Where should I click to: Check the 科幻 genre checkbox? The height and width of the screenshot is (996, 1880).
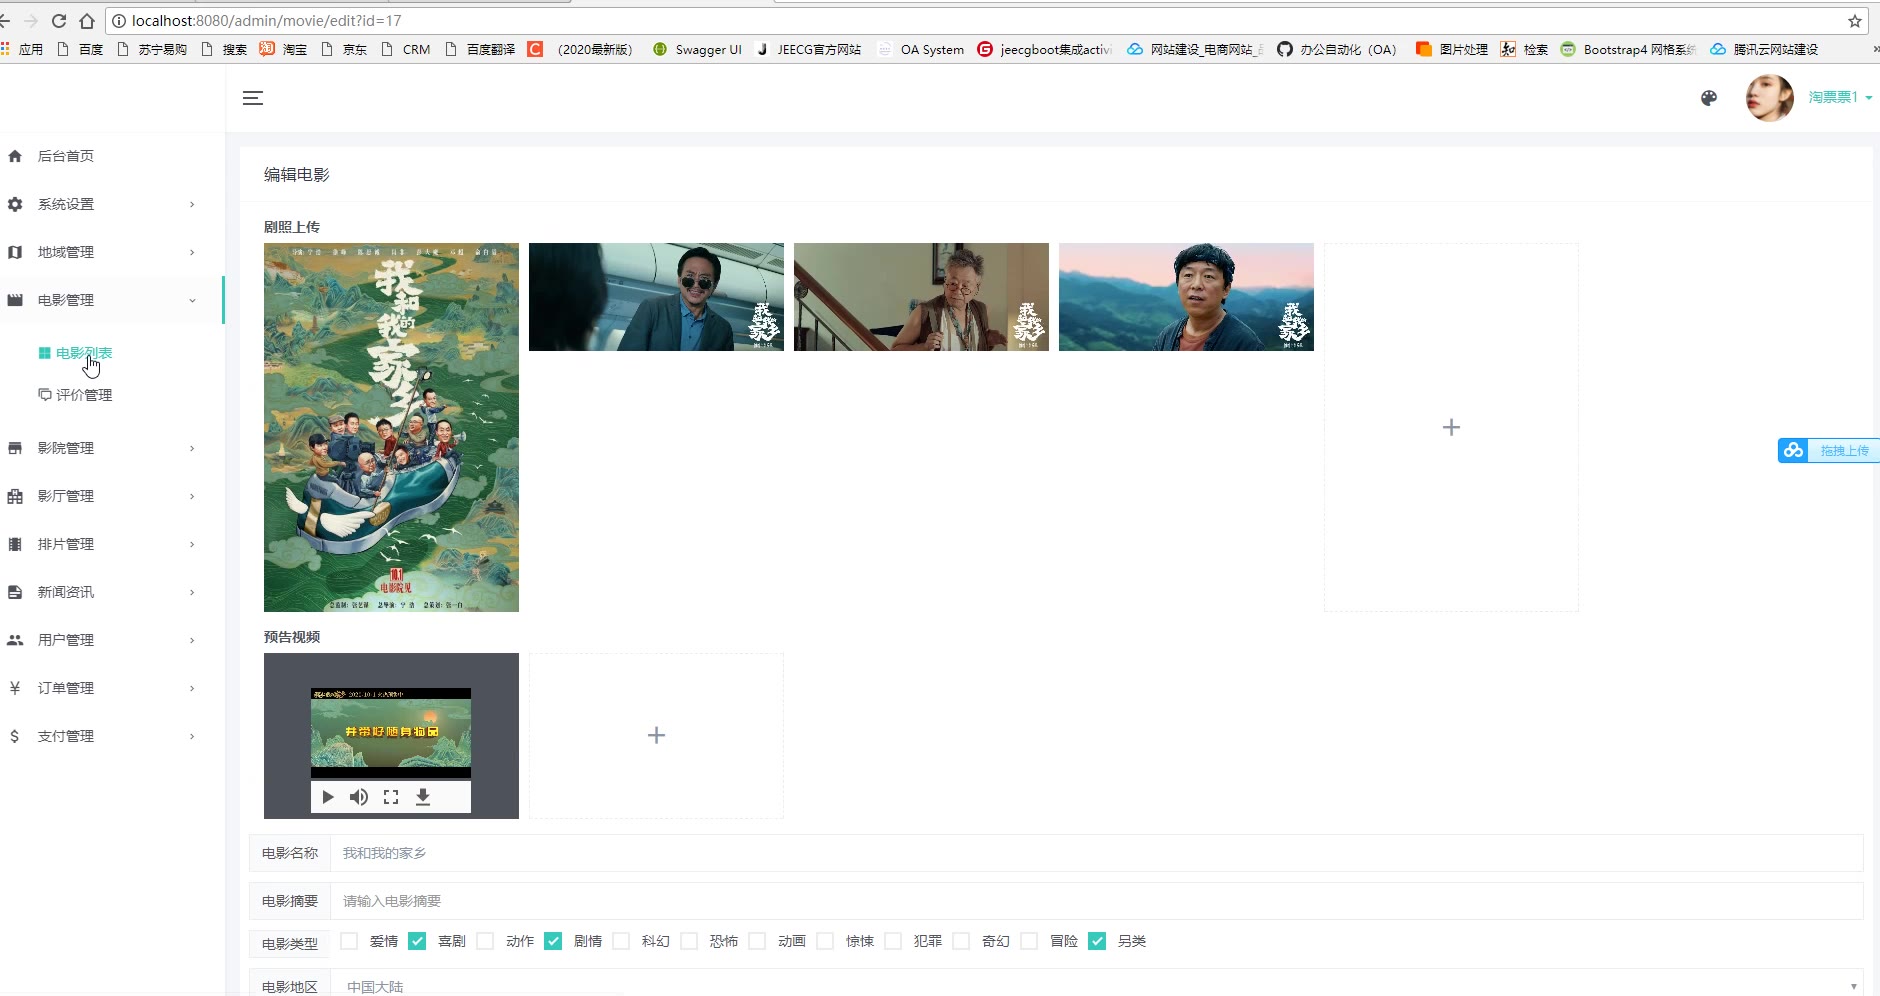pos(621,941)
